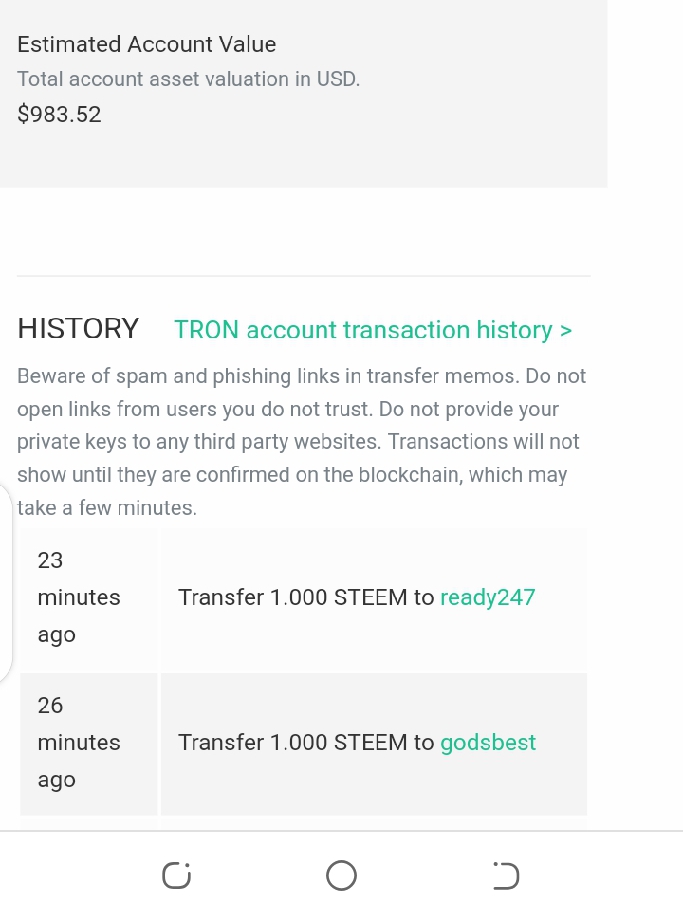Click the chevron after TRON history link
This screenshot has width=683, height=921.
click(x=566, y=330)
